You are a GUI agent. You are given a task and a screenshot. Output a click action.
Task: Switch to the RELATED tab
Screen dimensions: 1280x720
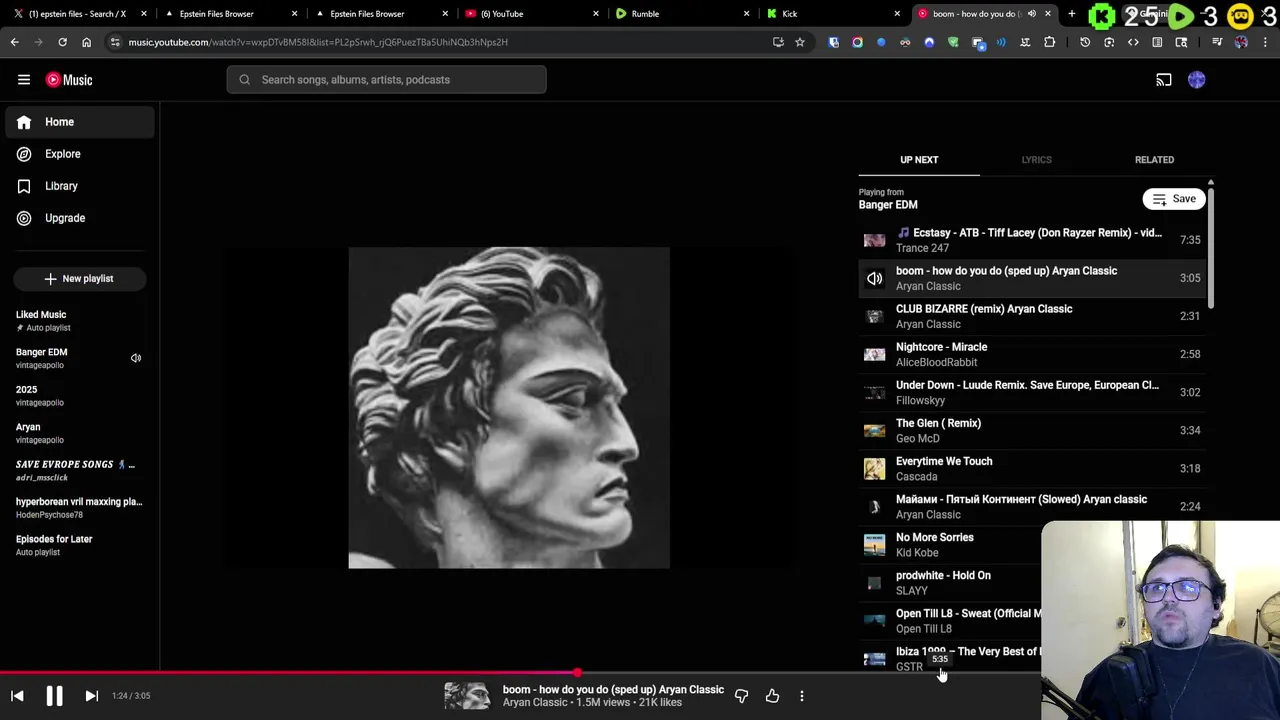(x=1154, y=160)
